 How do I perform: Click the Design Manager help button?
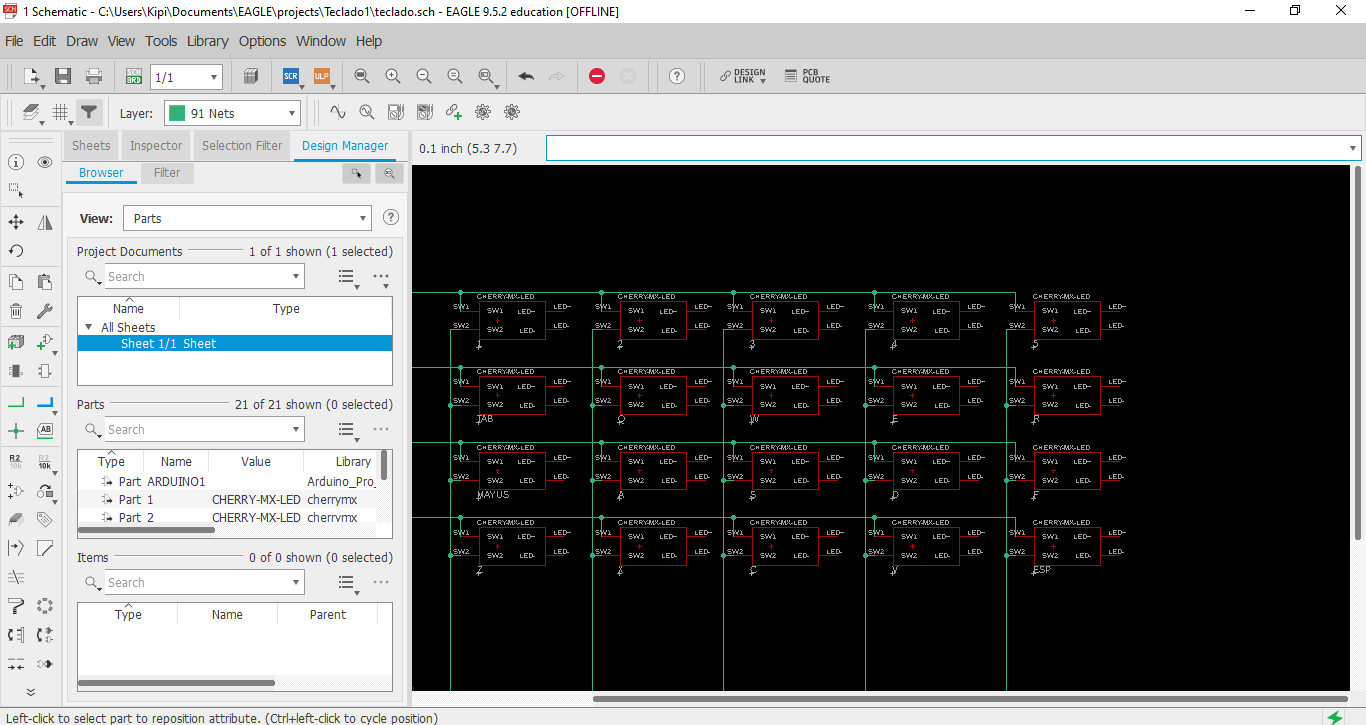[x=391, y=217]
